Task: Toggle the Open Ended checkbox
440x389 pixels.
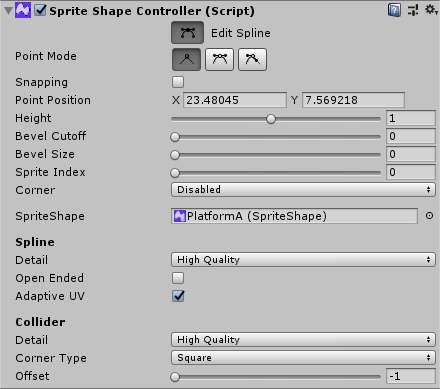Action: 178,278
